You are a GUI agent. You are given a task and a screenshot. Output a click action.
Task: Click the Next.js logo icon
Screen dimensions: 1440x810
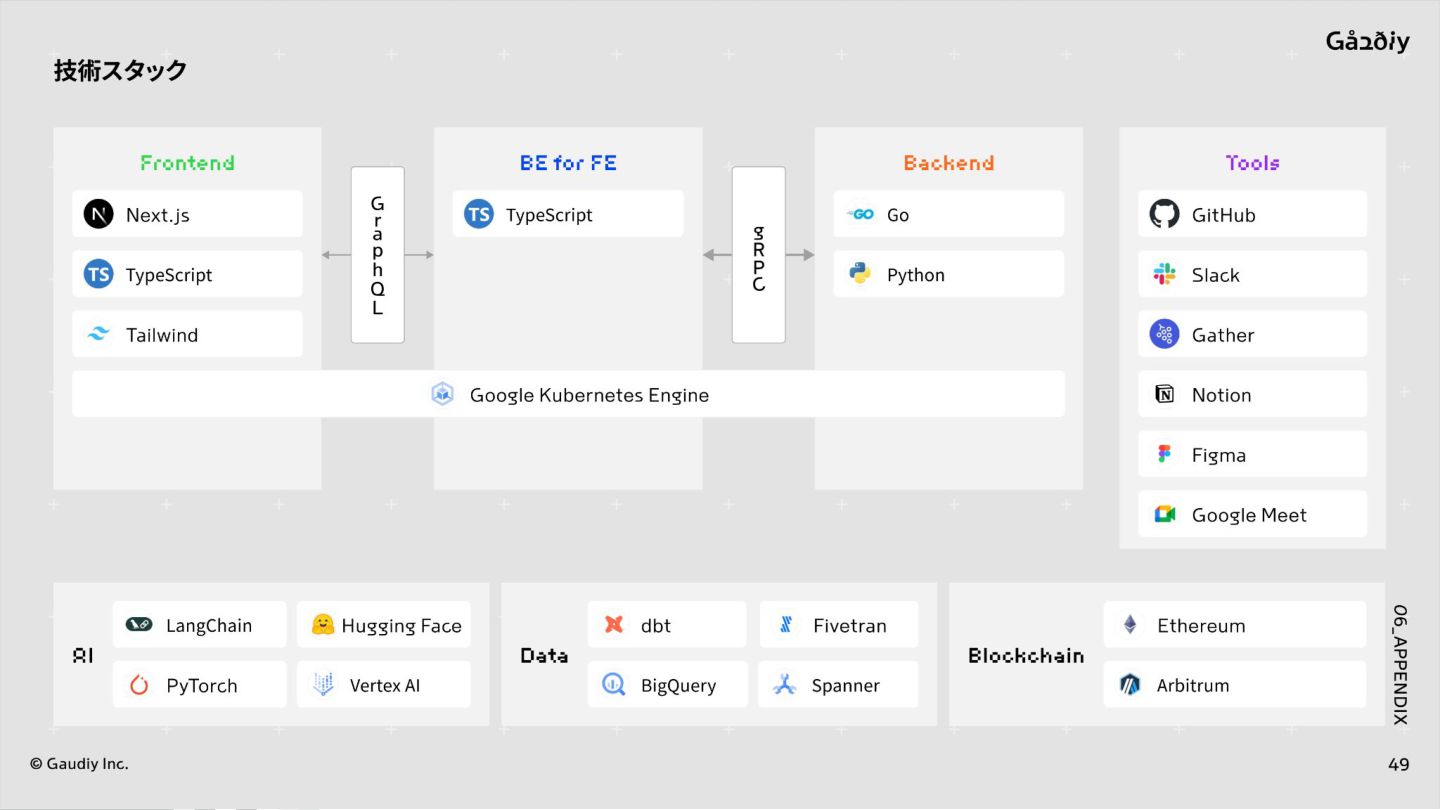98,214
